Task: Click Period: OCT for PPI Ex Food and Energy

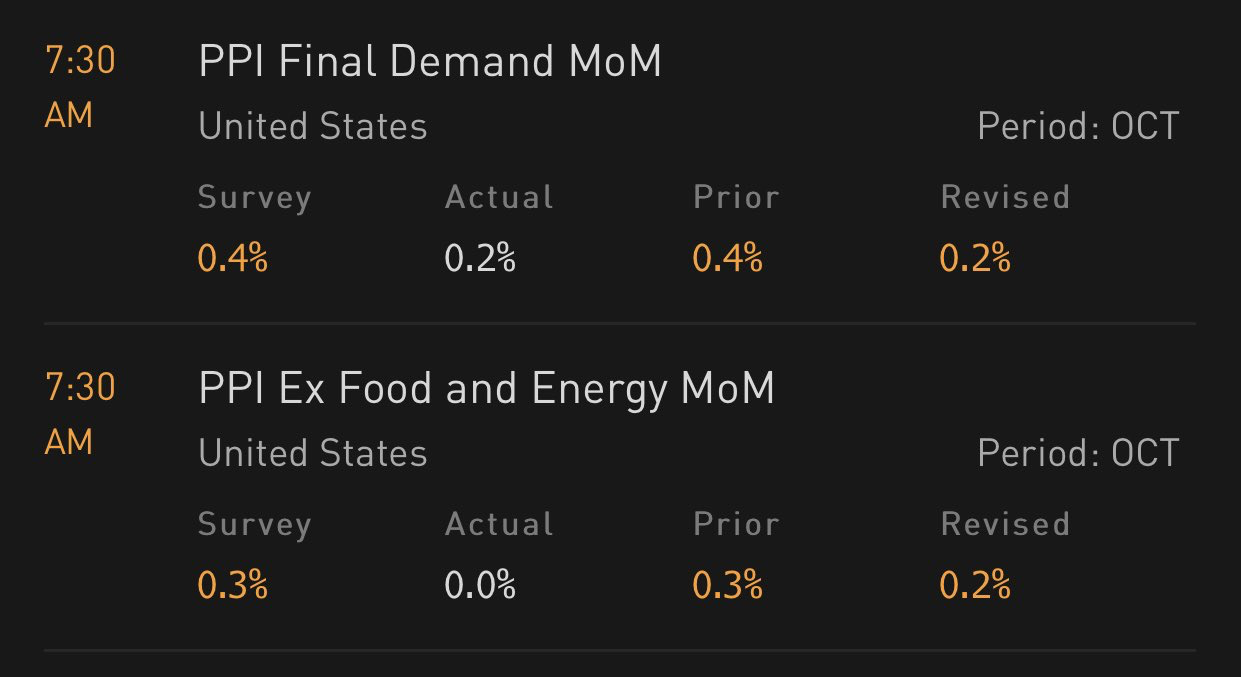Action: pos(1078,453)
